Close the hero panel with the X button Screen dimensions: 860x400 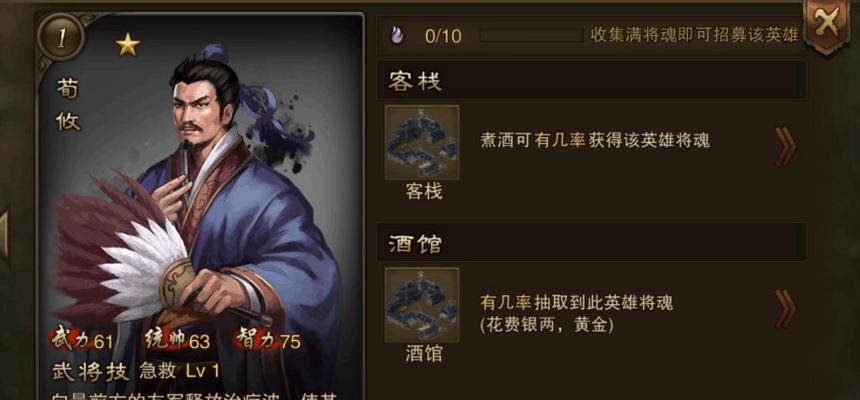[827, 24]
